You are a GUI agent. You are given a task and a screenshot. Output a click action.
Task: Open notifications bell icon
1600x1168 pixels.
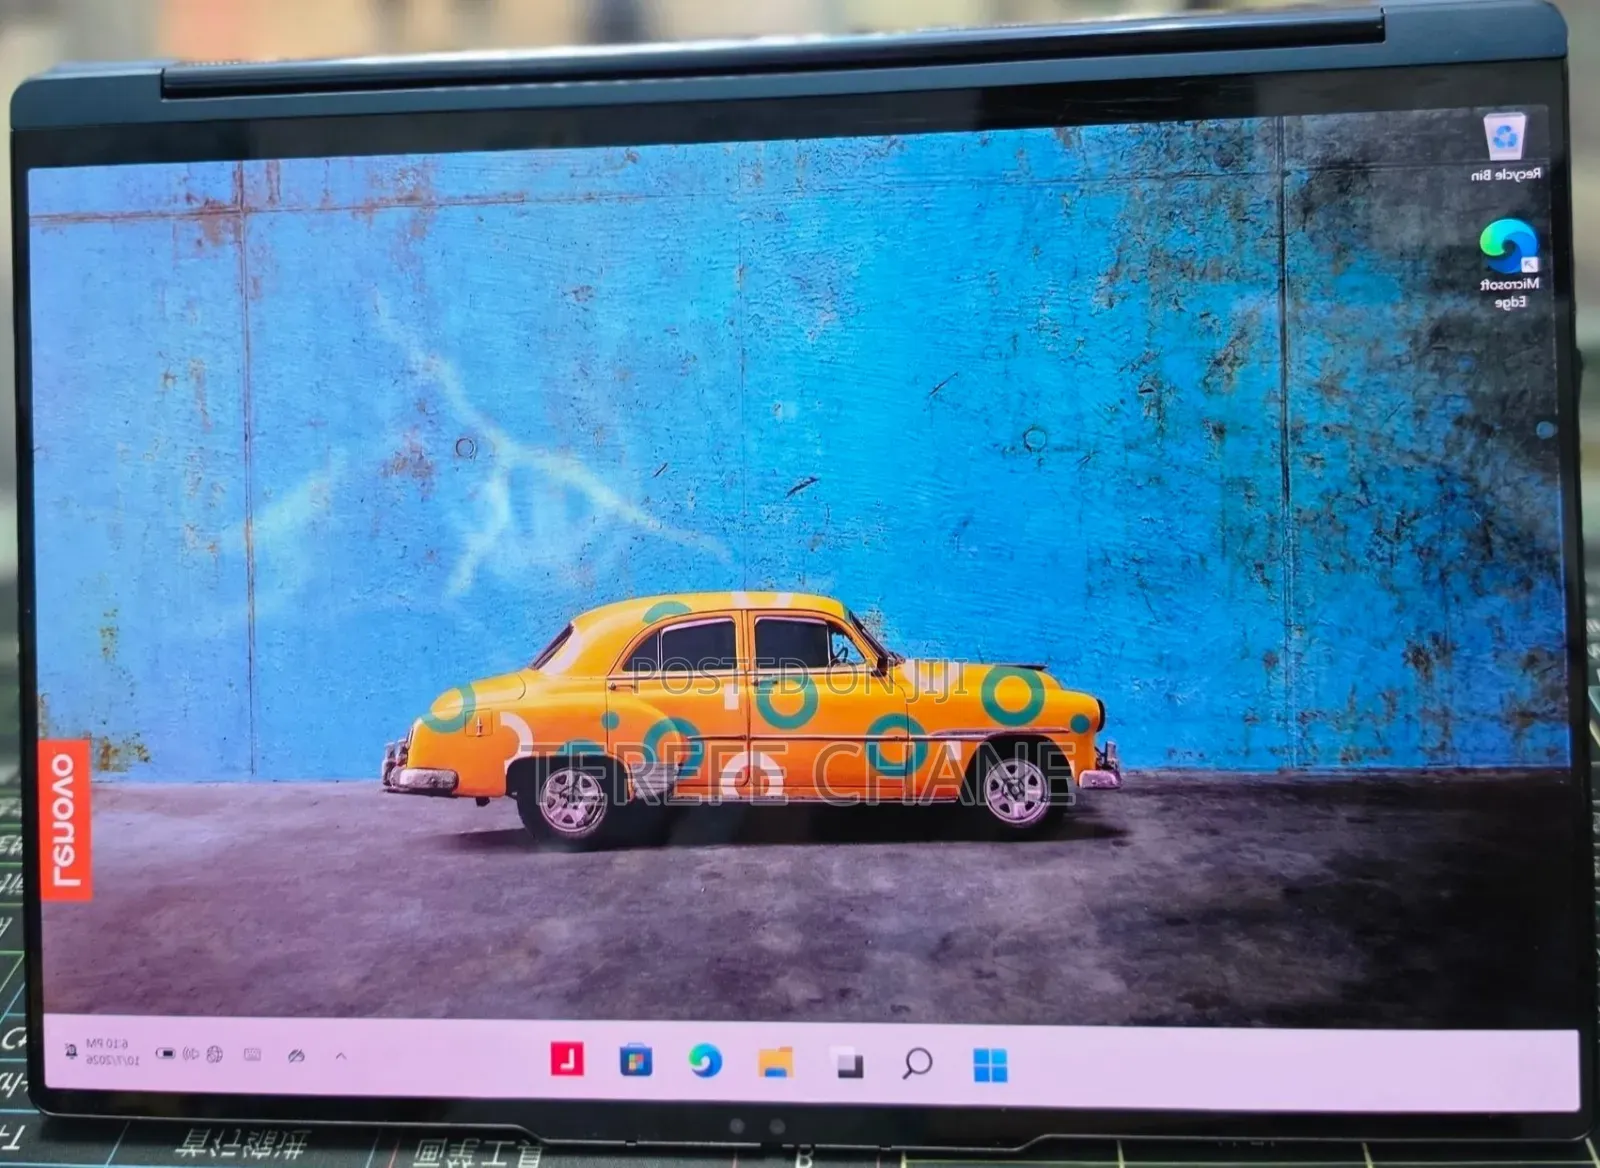pos(70,1051)
